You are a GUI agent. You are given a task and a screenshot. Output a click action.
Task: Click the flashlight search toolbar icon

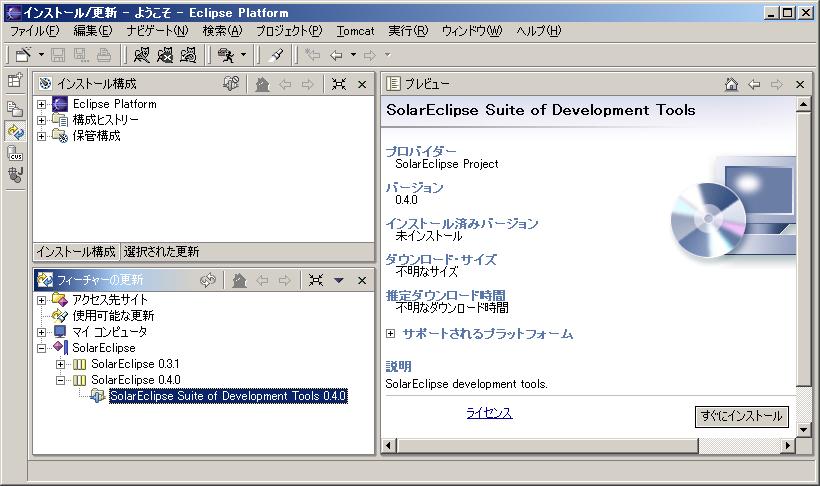pyautogui.click(x=276, y=55)
